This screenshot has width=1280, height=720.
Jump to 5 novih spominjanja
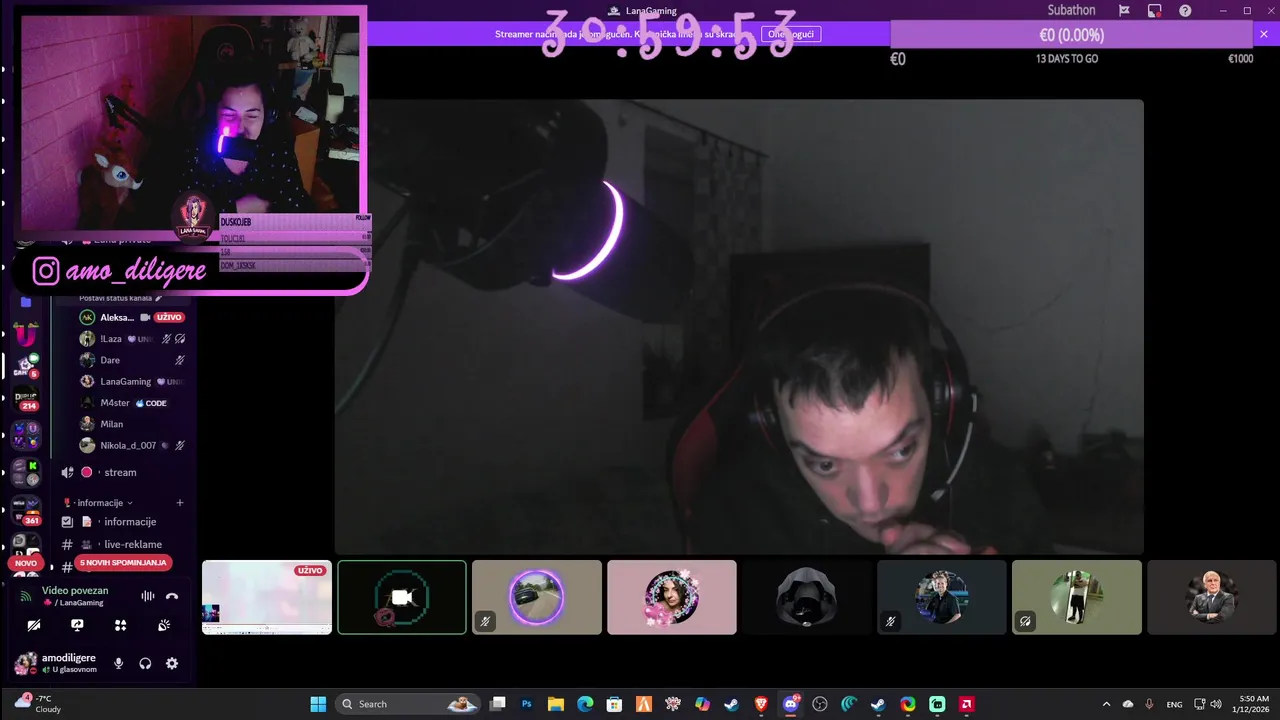123,563
